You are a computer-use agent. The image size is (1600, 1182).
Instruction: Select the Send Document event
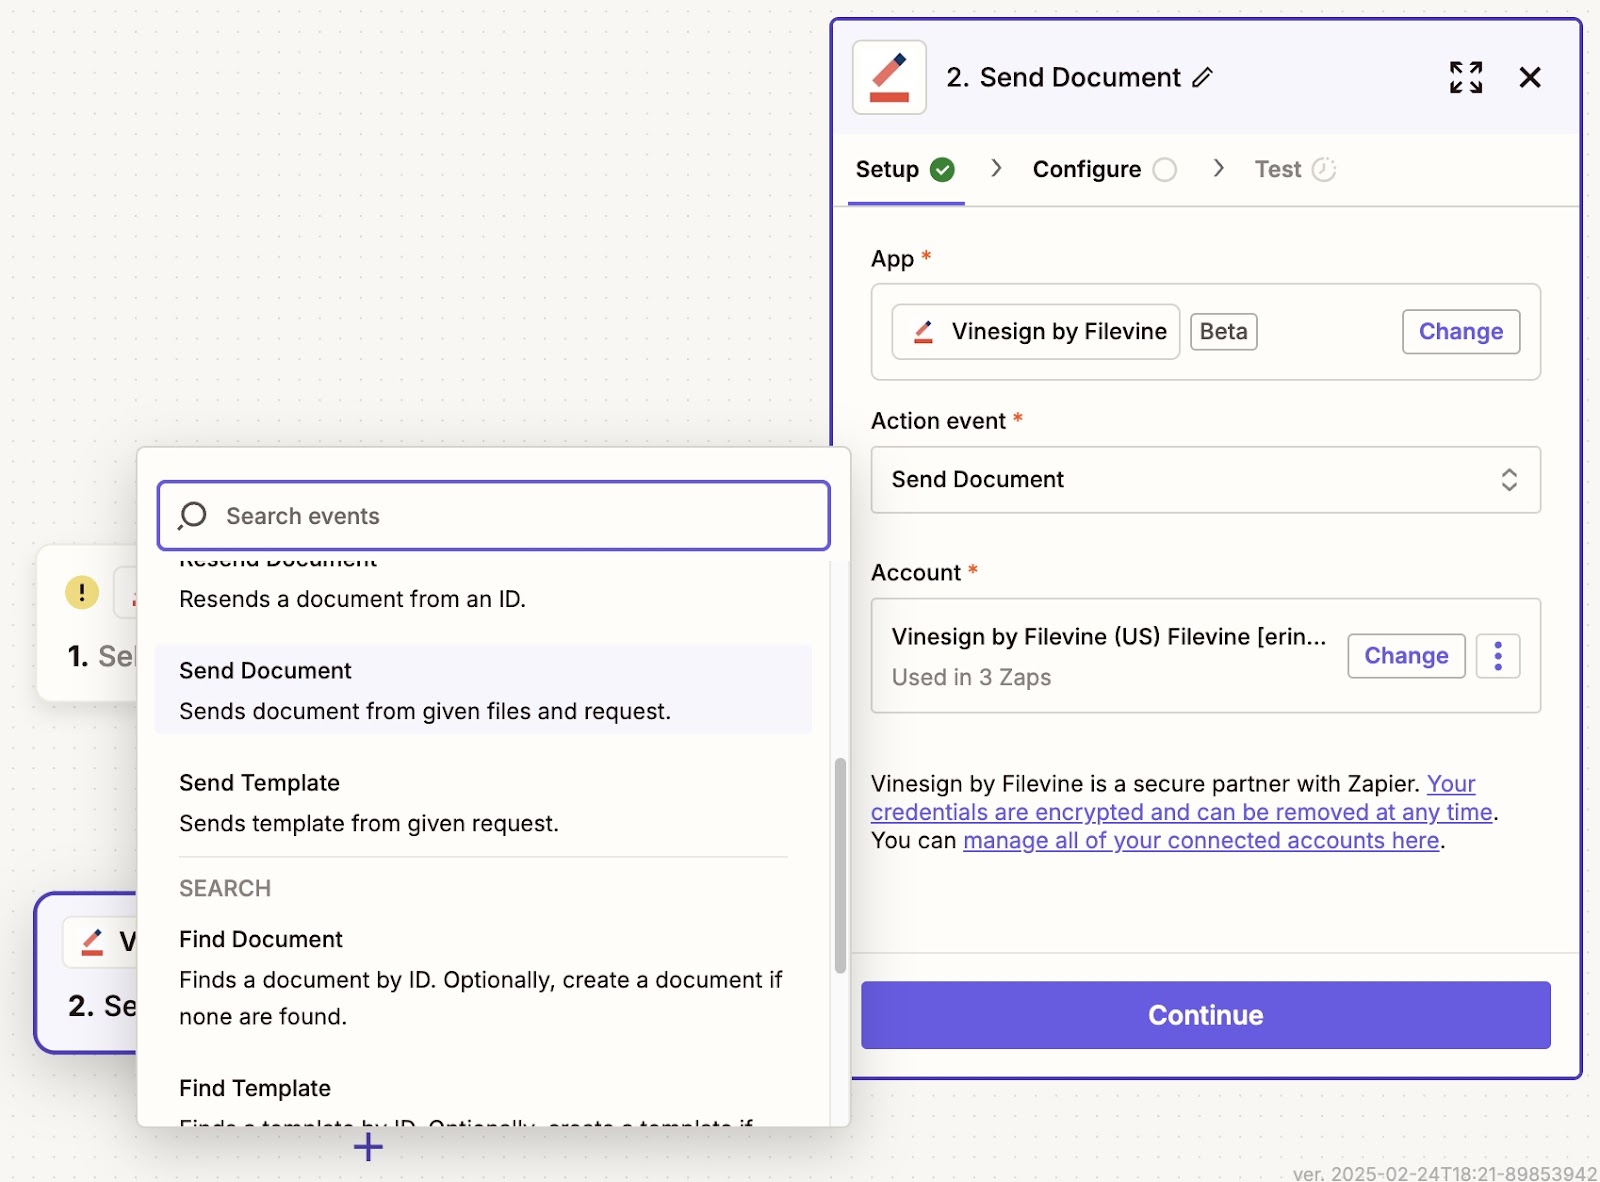[x=483, y=690]
